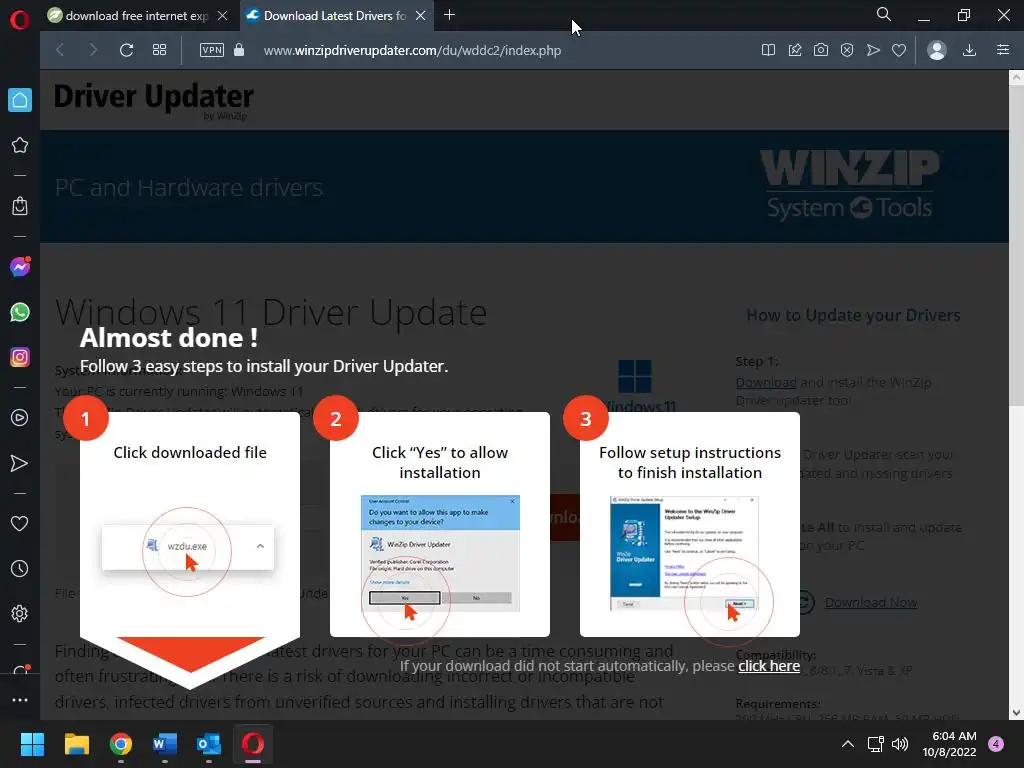This screenshot has height=768, width=1024.
Task: Go to Opera start page home icon
Action: tap(20, 100)
